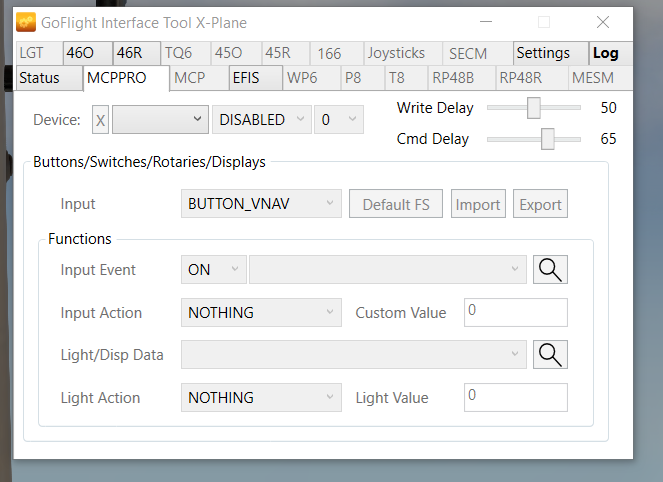The image size is (663, 482).
Task: Select the Log tab
Action: pyautogui.click(x=605, y=54)
